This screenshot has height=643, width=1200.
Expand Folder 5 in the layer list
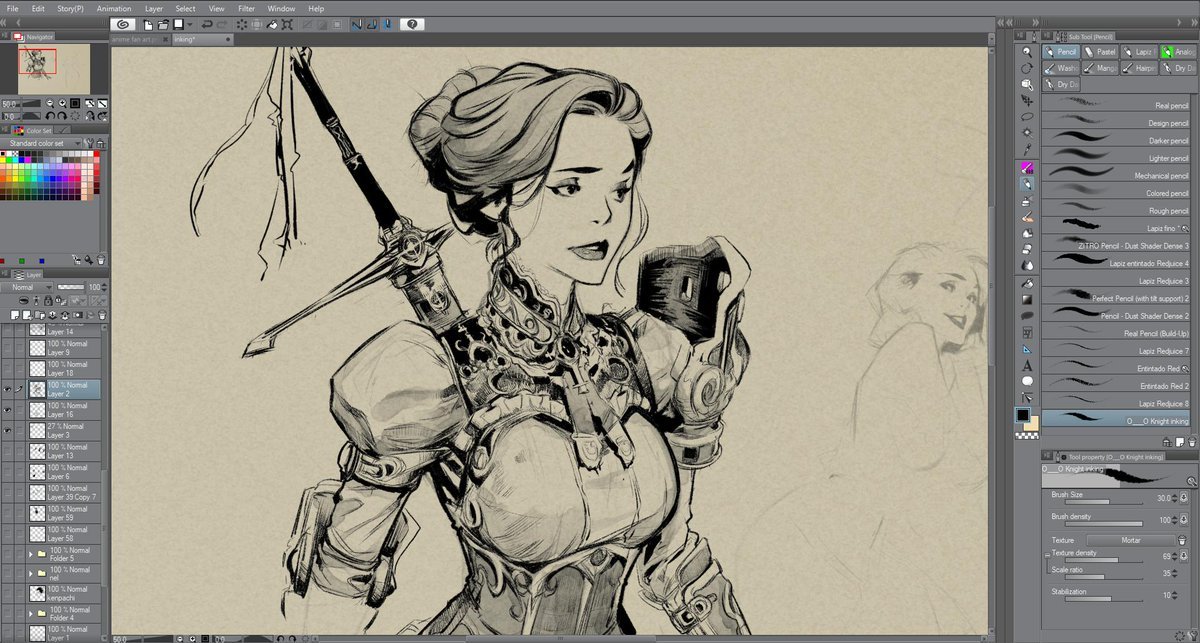(x=30, y=552)
